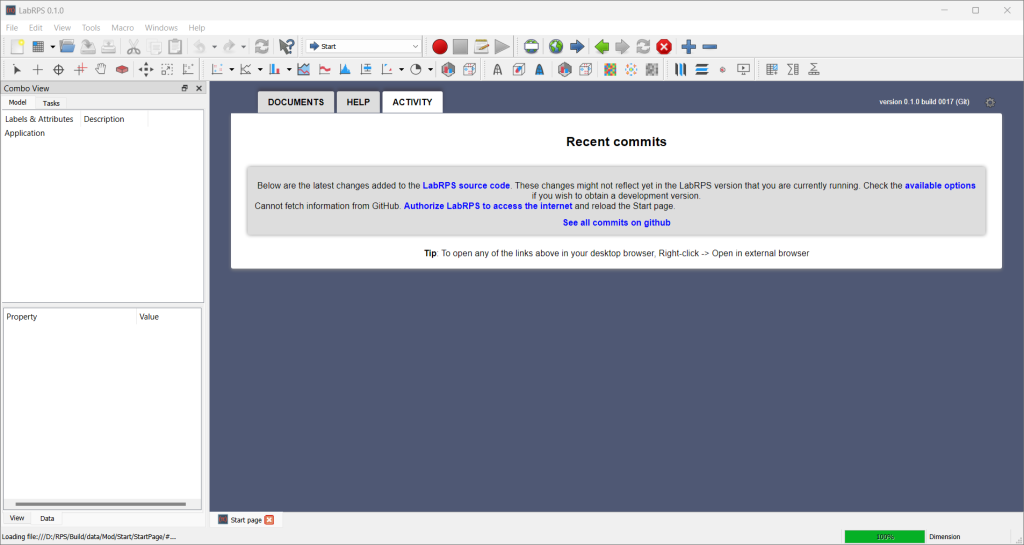
Task: Switch to the Tasks tab in Combo View
Action: click(51, 103)
